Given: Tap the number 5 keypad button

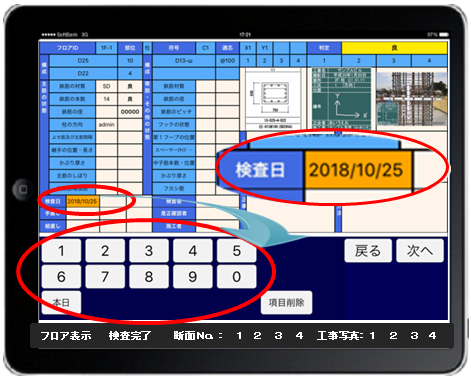Looking at the screenshot, I should (237, 251).
